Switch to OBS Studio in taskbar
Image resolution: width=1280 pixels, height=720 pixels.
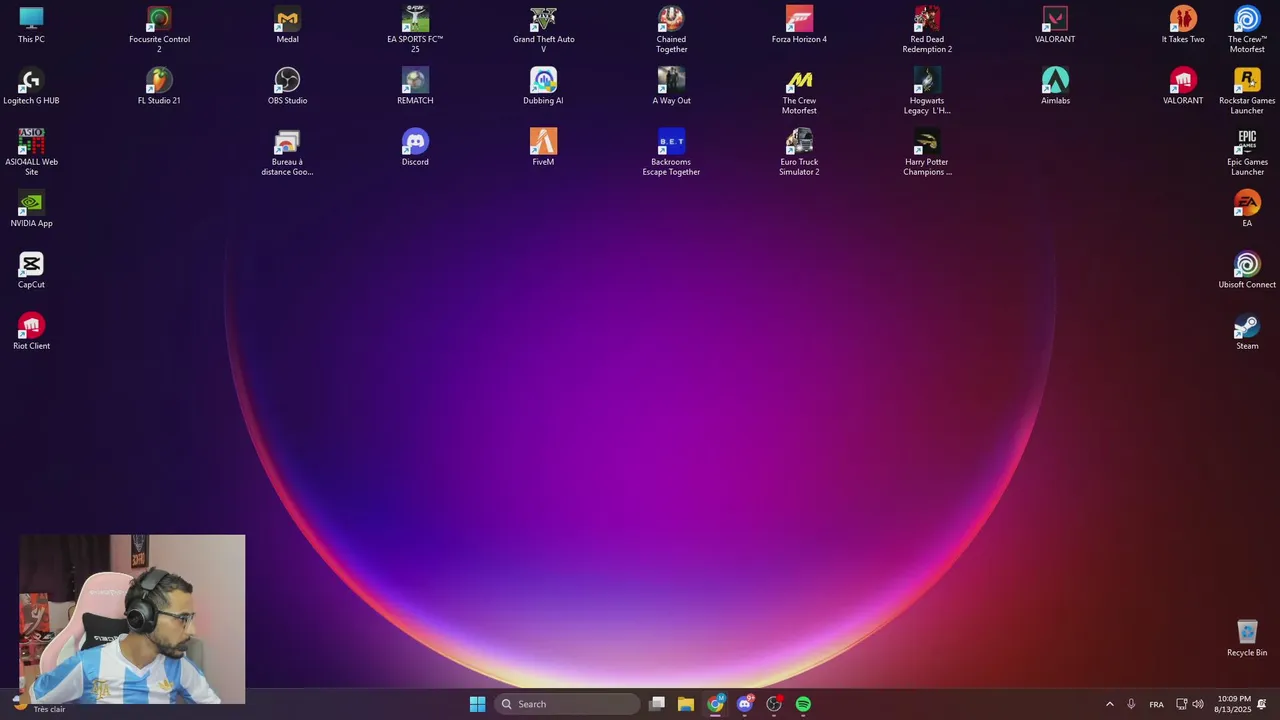(774, 704)
